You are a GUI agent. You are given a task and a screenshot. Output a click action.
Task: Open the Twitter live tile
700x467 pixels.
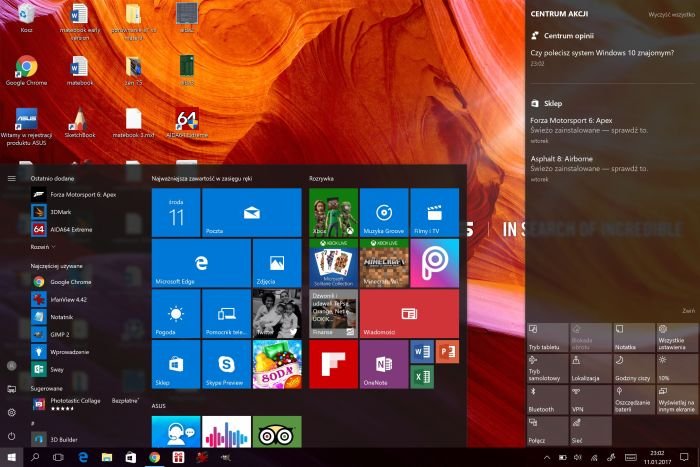tap(277, 314)
